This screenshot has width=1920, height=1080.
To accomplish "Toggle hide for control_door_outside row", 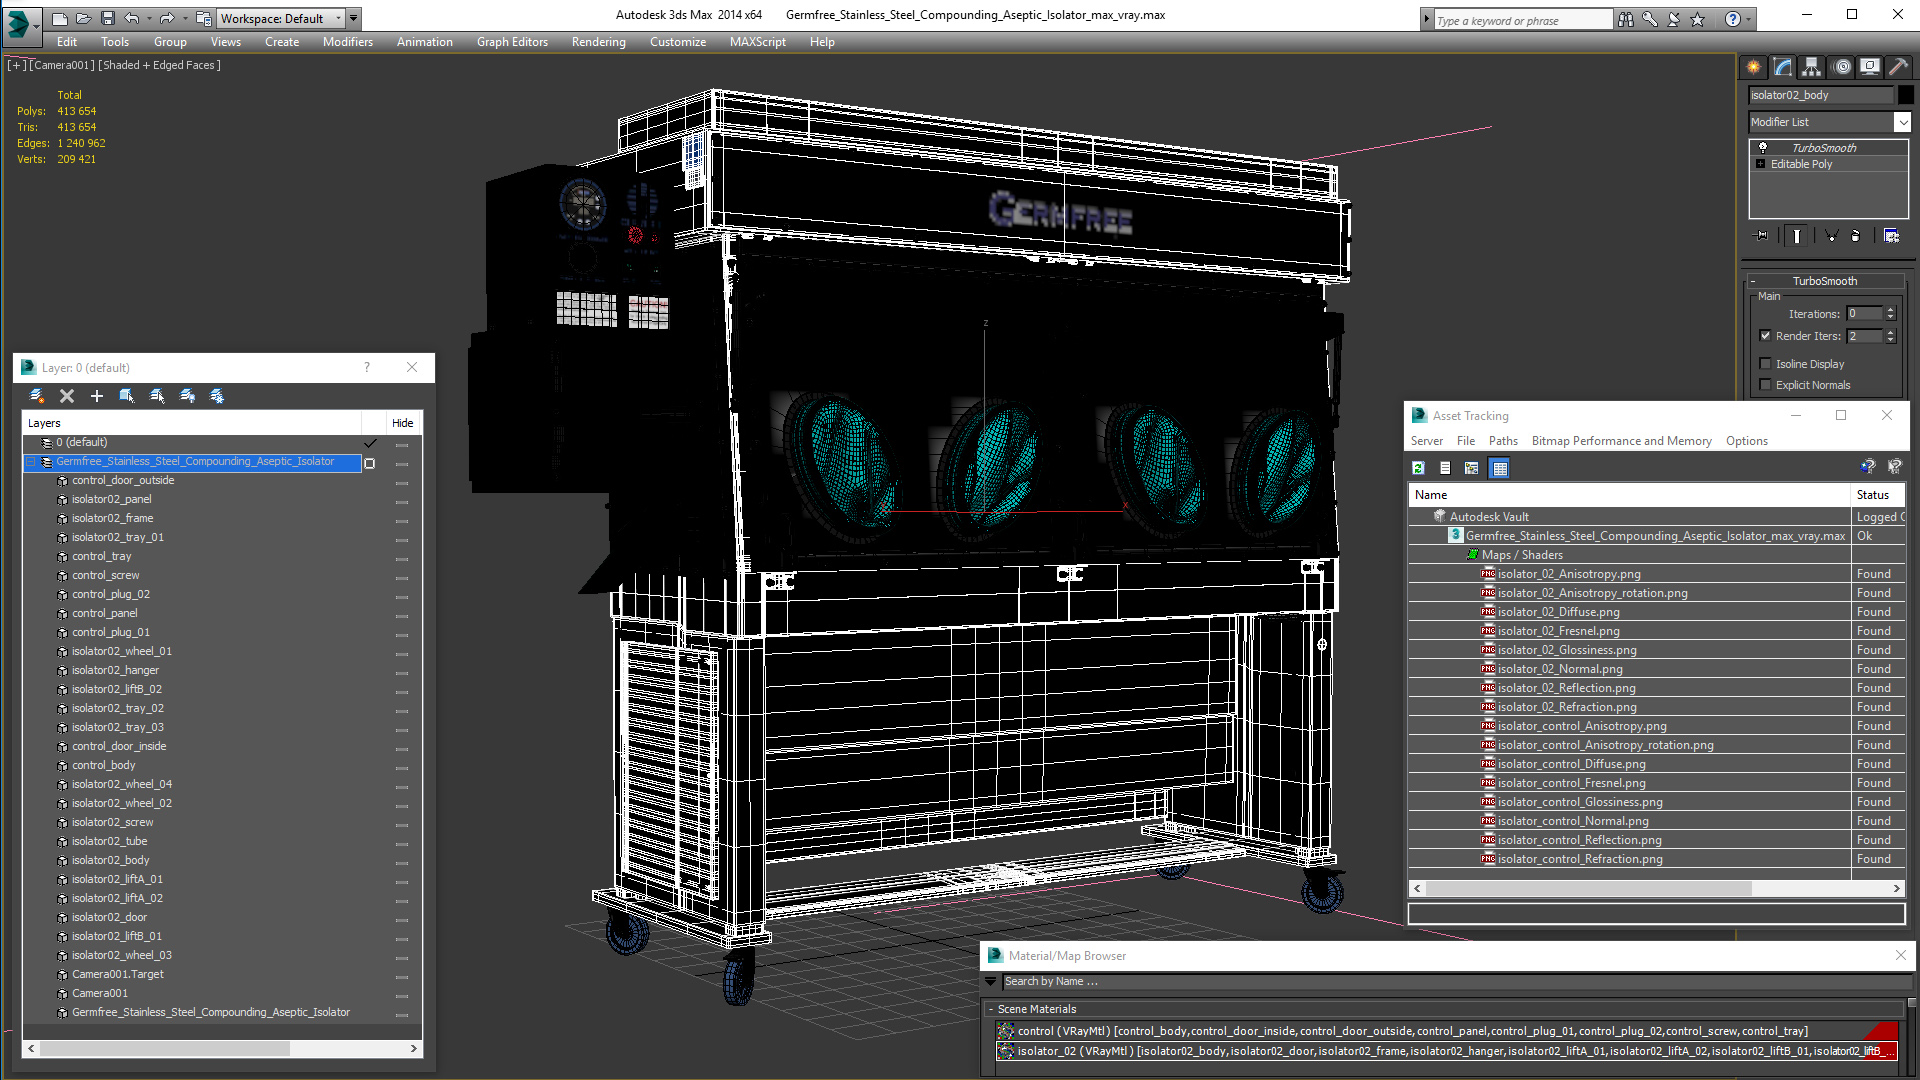I will (402, 482).
